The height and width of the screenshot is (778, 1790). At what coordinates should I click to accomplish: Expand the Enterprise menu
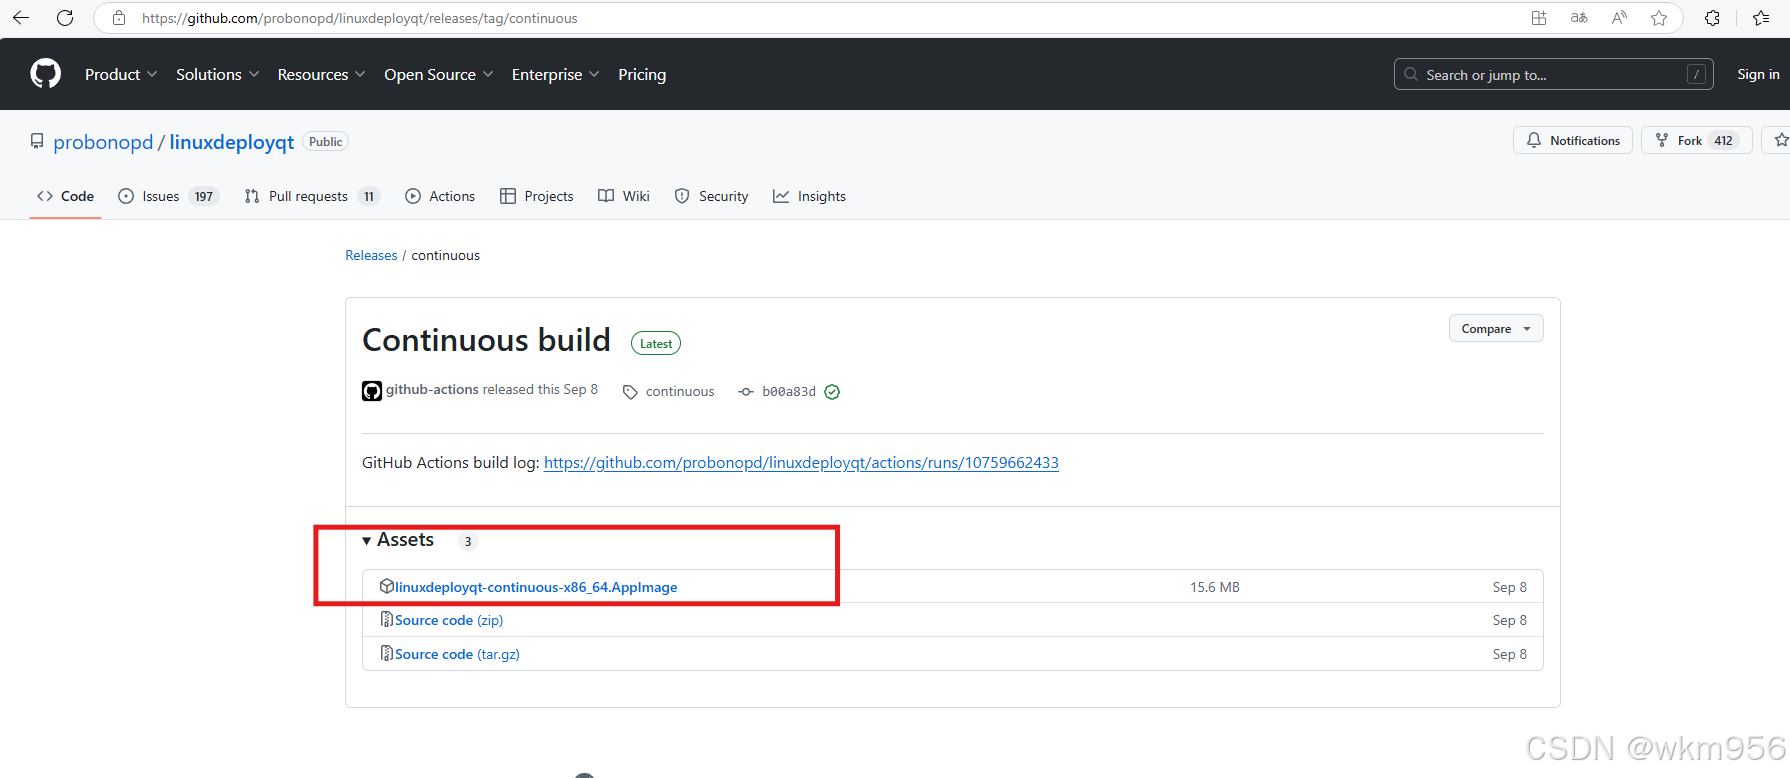coord(555,74)
